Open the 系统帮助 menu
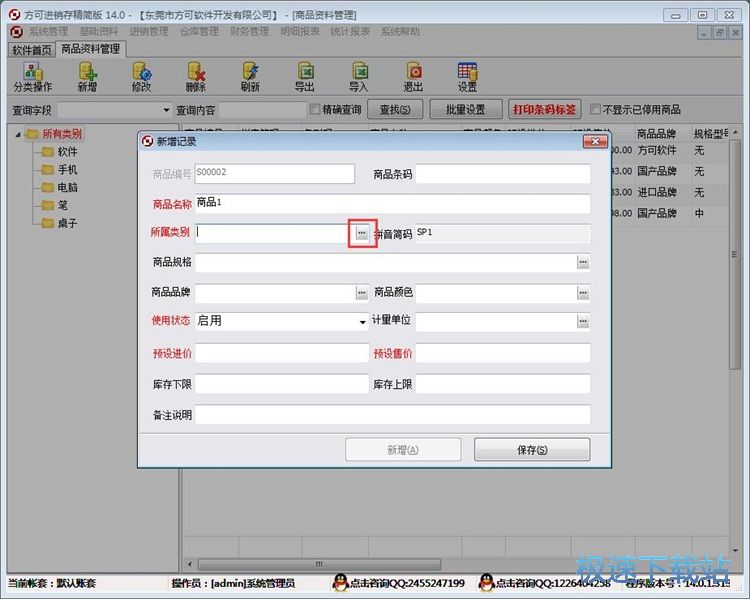Screen dimensions: 750x599 coord(400,32)
